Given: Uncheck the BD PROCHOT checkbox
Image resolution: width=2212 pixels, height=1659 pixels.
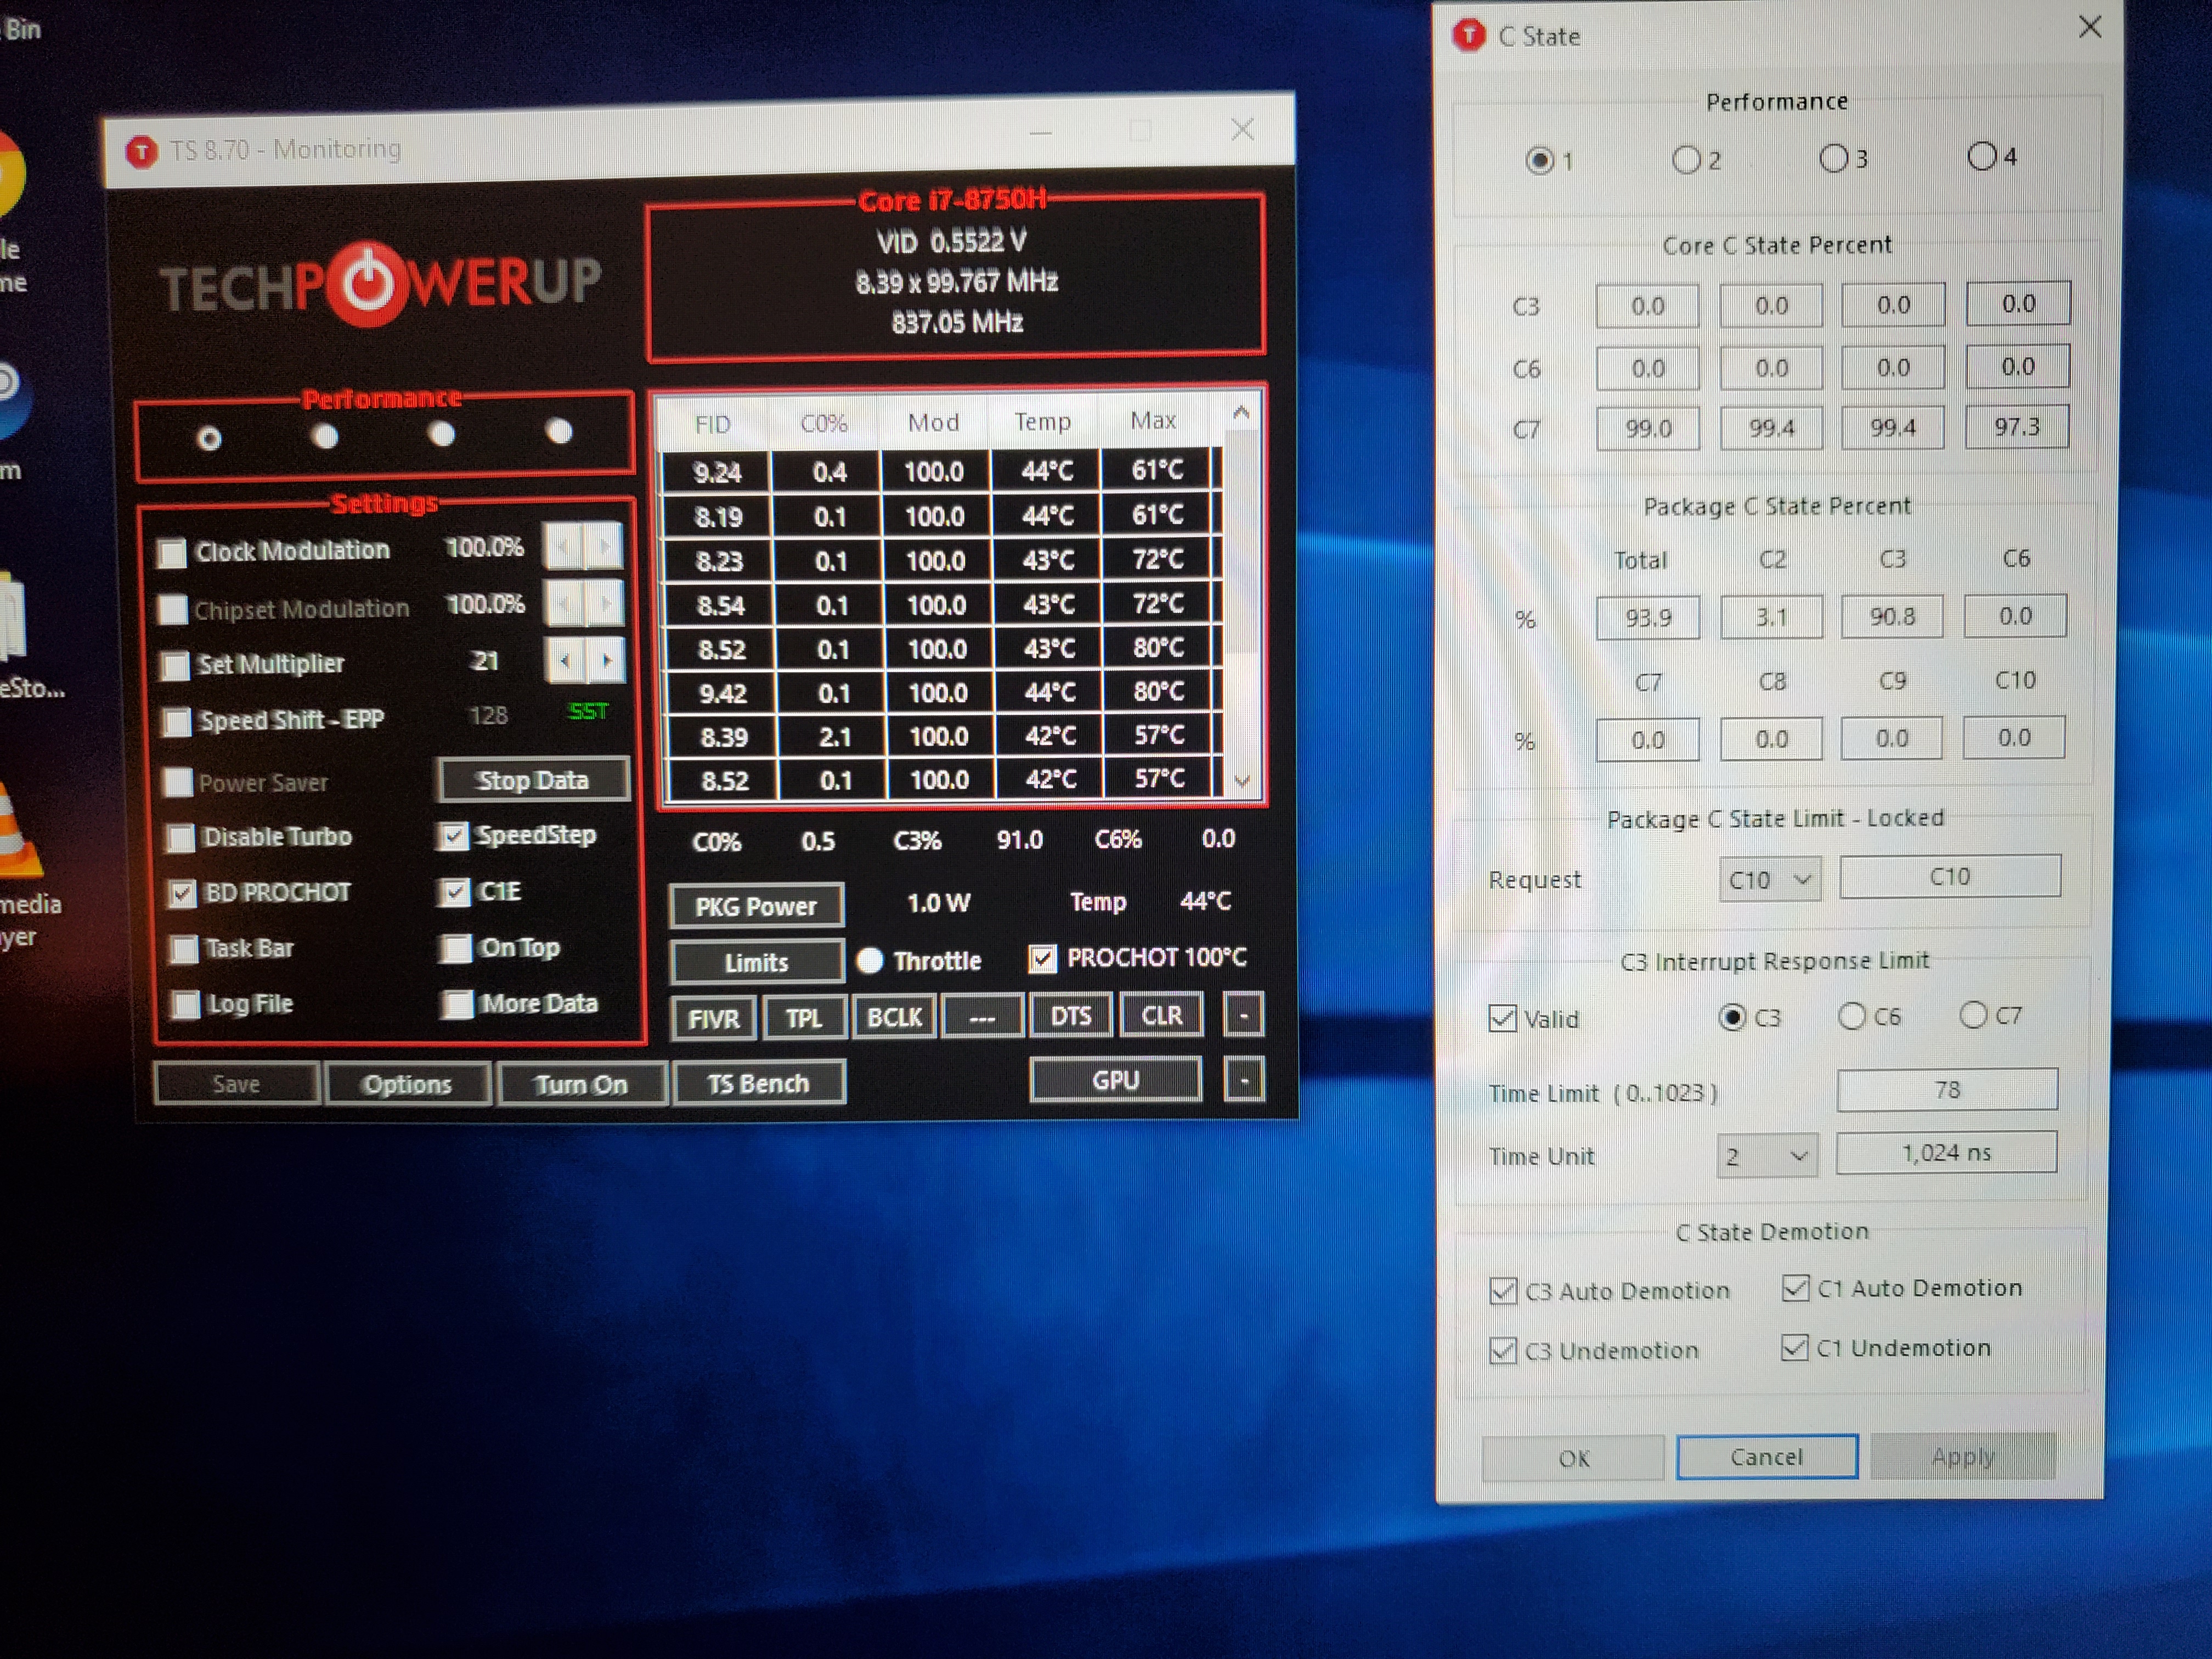Looking at the screenshot, I should tap(182, 894).
